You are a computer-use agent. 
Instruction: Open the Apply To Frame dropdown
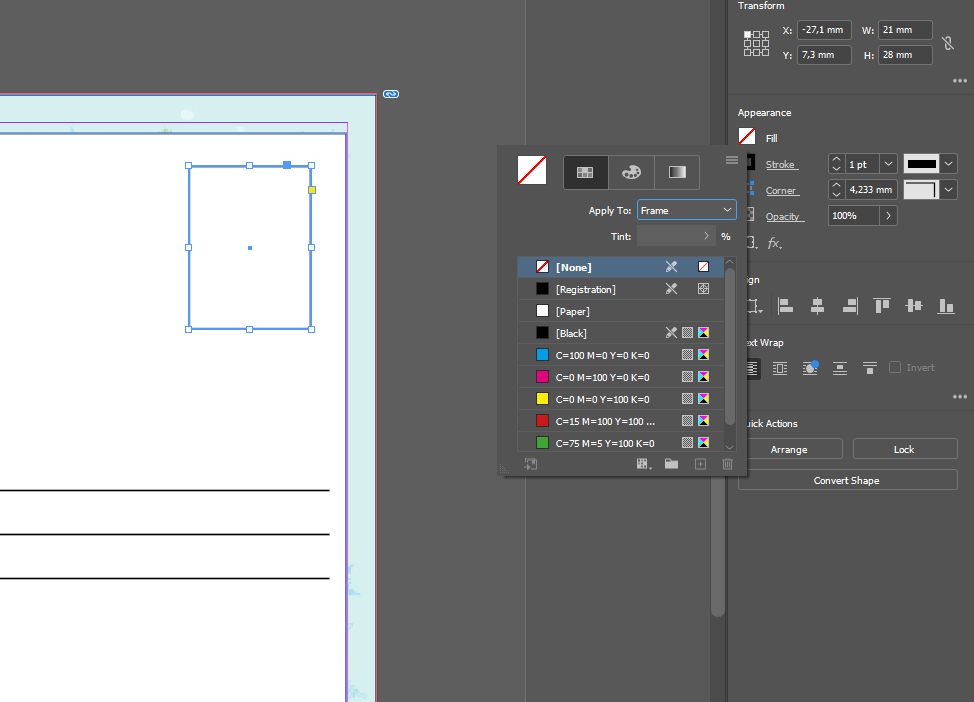686,210
